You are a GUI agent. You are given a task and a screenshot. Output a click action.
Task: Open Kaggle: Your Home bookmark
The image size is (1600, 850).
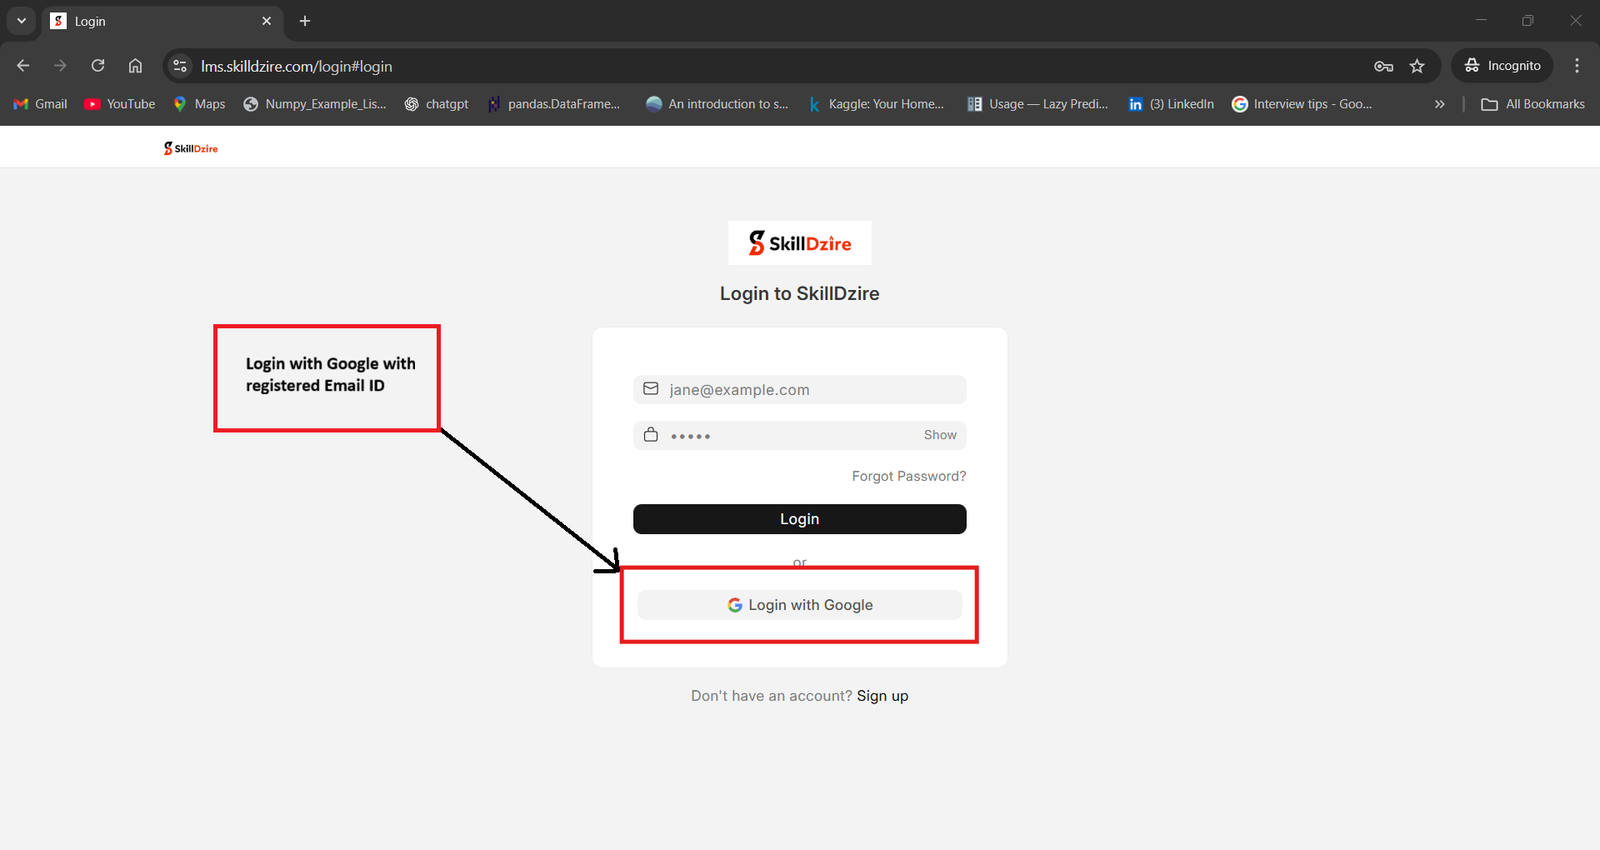pyautogui.click(x=876, y=104)
